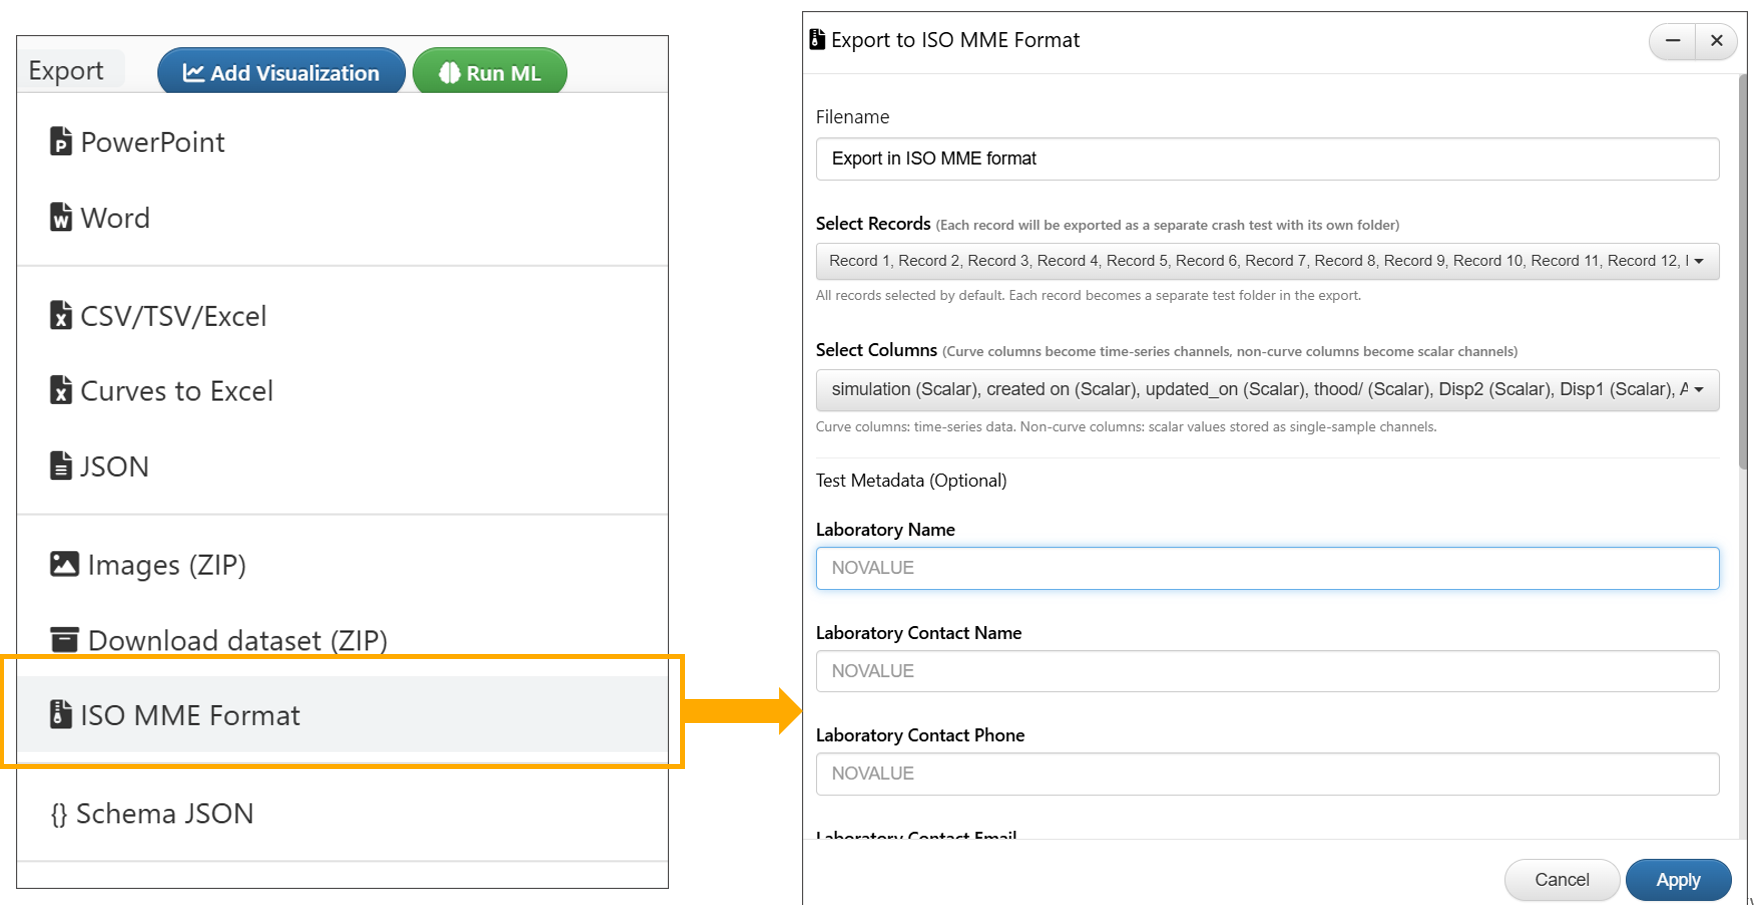
Task: Click Add Visualization button
Action: (x=281, y=73)
